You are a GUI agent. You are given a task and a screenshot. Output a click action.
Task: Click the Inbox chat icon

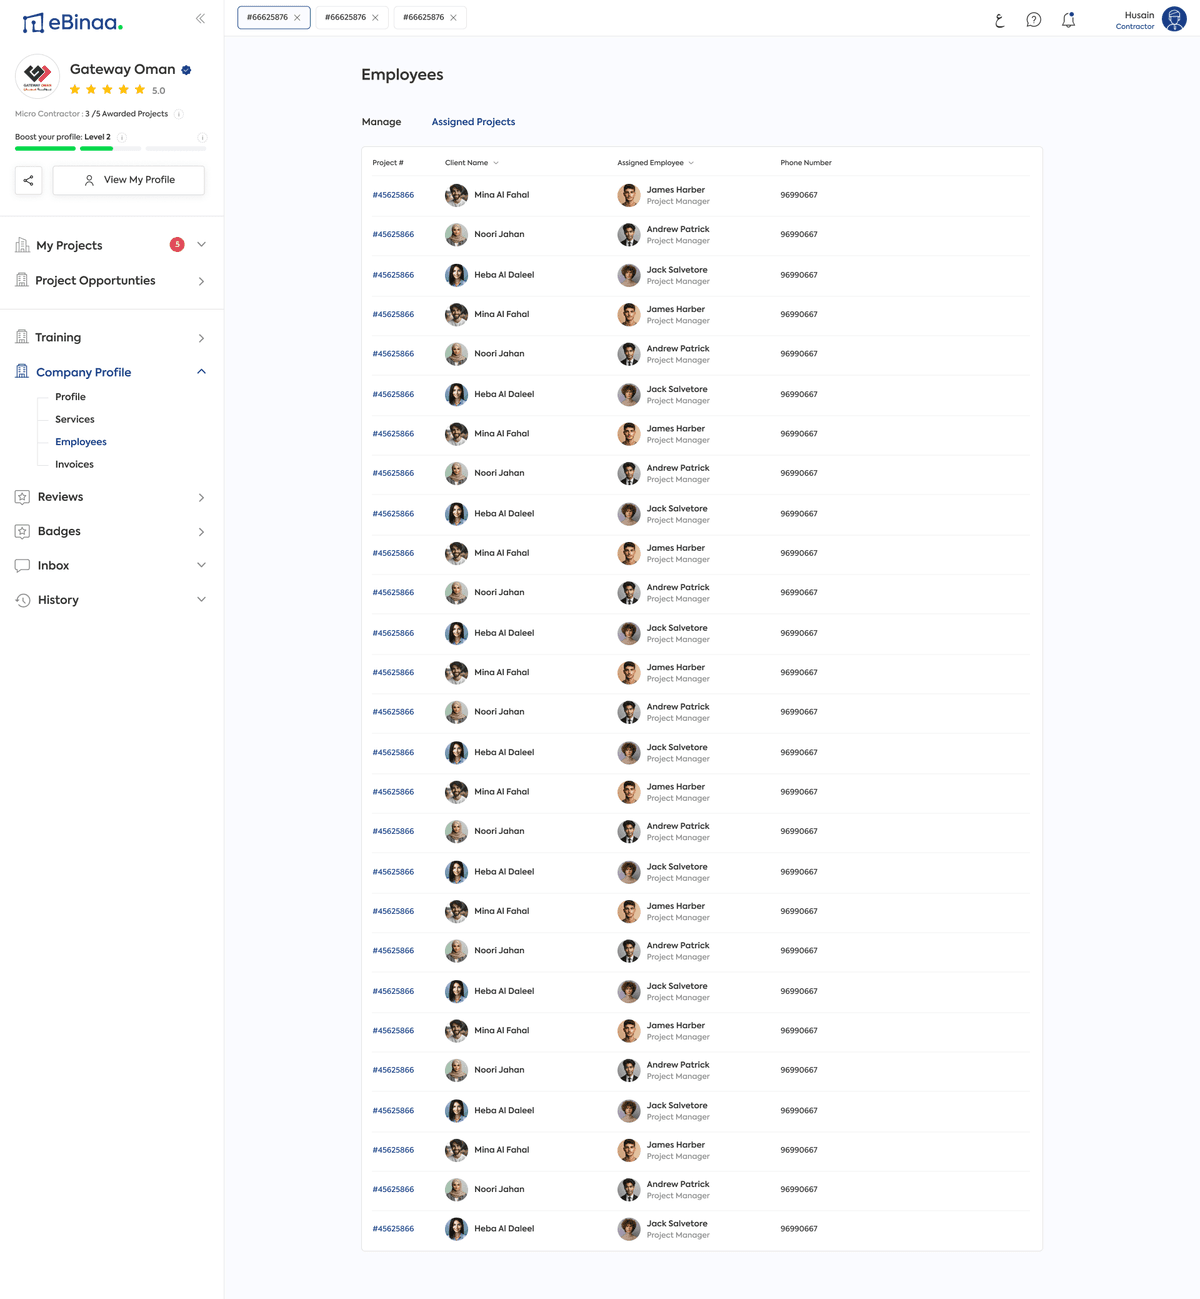22,565
